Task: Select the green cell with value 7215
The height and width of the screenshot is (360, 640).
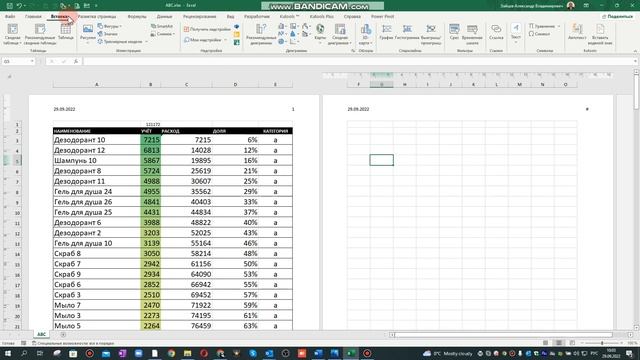Action: pos(151,140)
